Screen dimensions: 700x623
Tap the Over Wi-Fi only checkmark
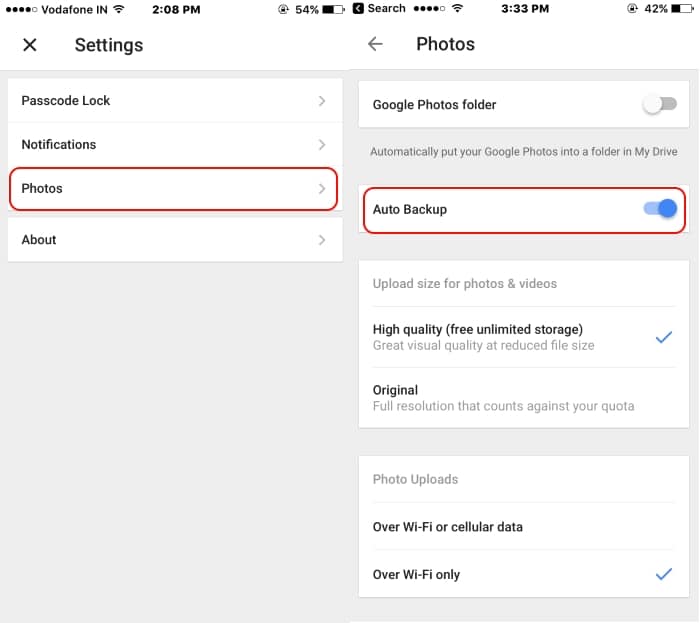tap(663, 573)
